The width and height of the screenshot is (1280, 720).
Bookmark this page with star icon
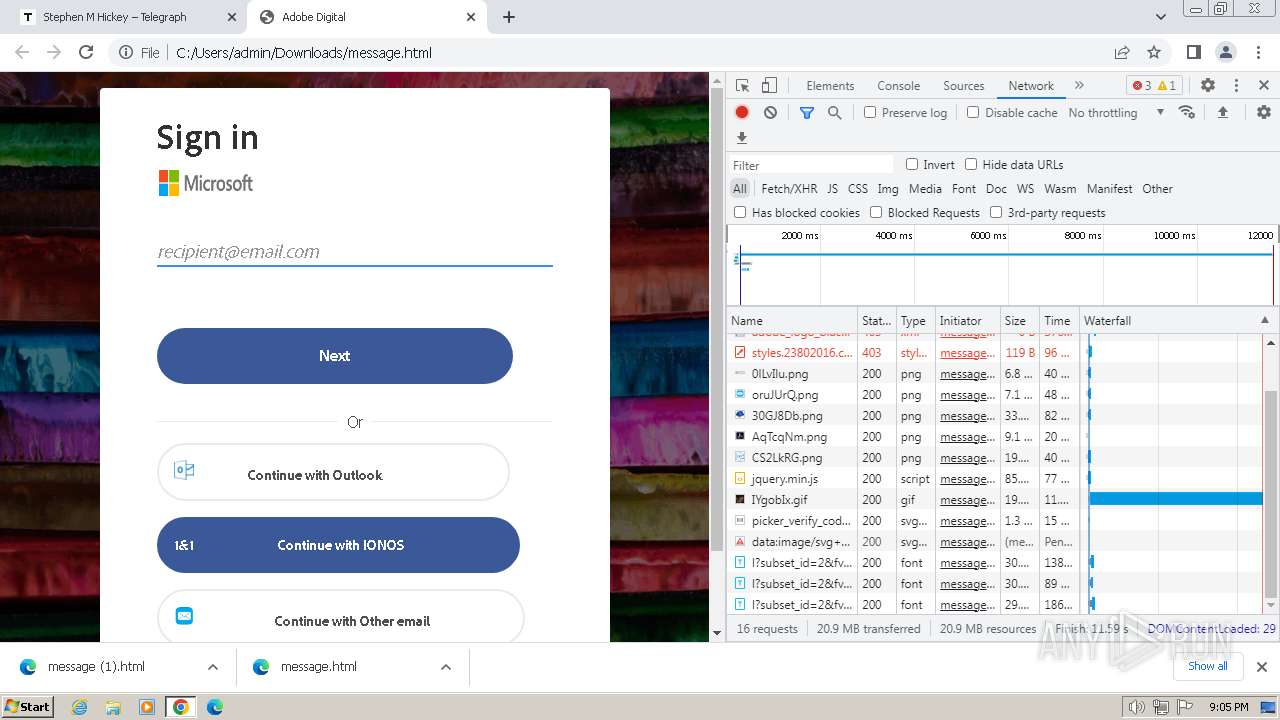[1154, 52]
